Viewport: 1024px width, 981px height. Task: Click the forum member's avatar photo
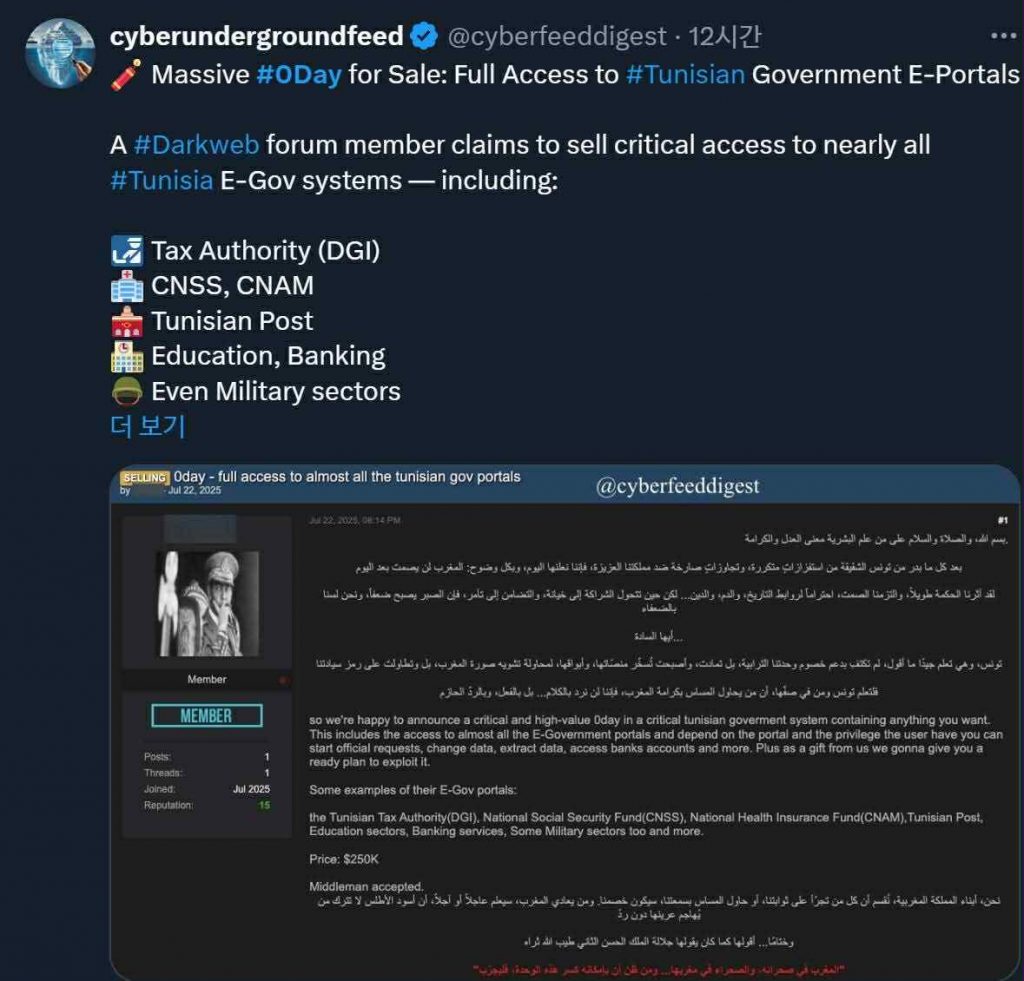tap(208, 603)
